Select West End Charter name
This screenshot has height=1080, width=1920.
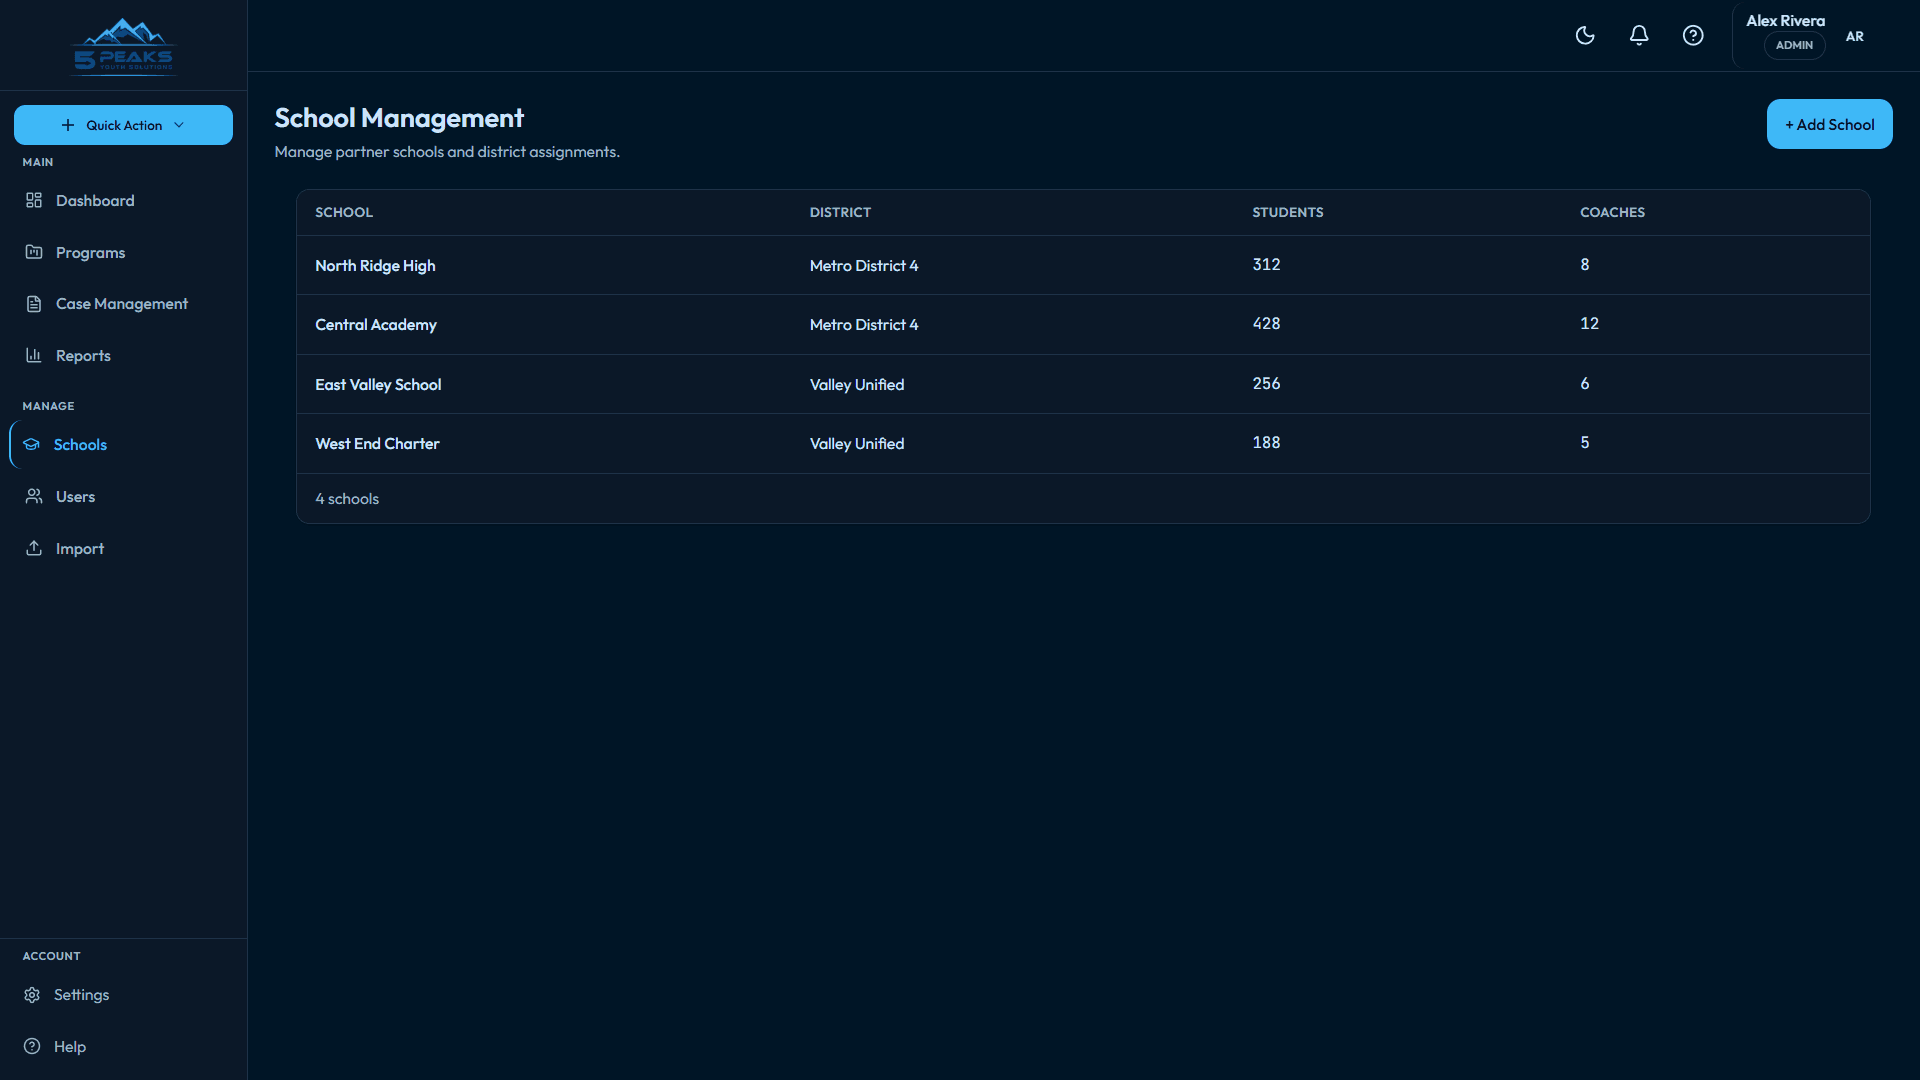tap(377, 443)
